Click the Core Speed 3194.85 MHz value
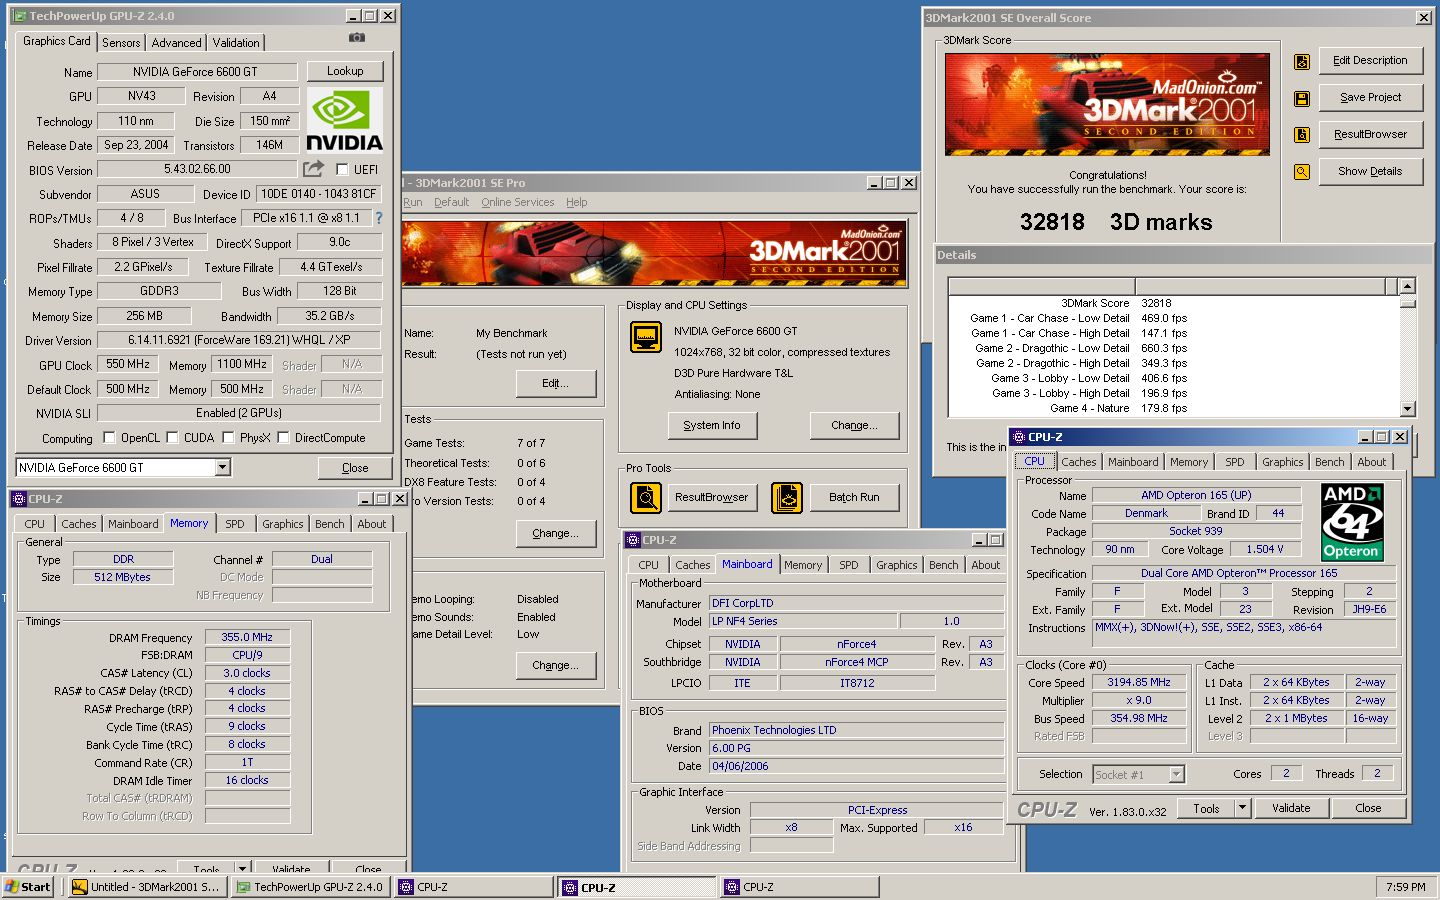Screen dimensions: 1440x900 (x=1139, y=682)
